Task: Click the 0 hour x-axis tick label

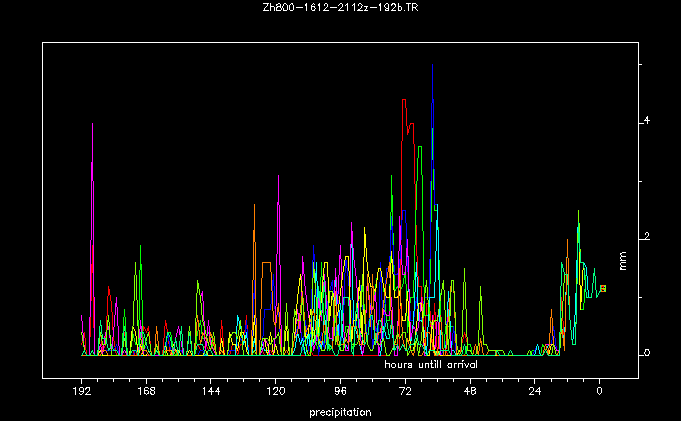Action: coord(599,394)
